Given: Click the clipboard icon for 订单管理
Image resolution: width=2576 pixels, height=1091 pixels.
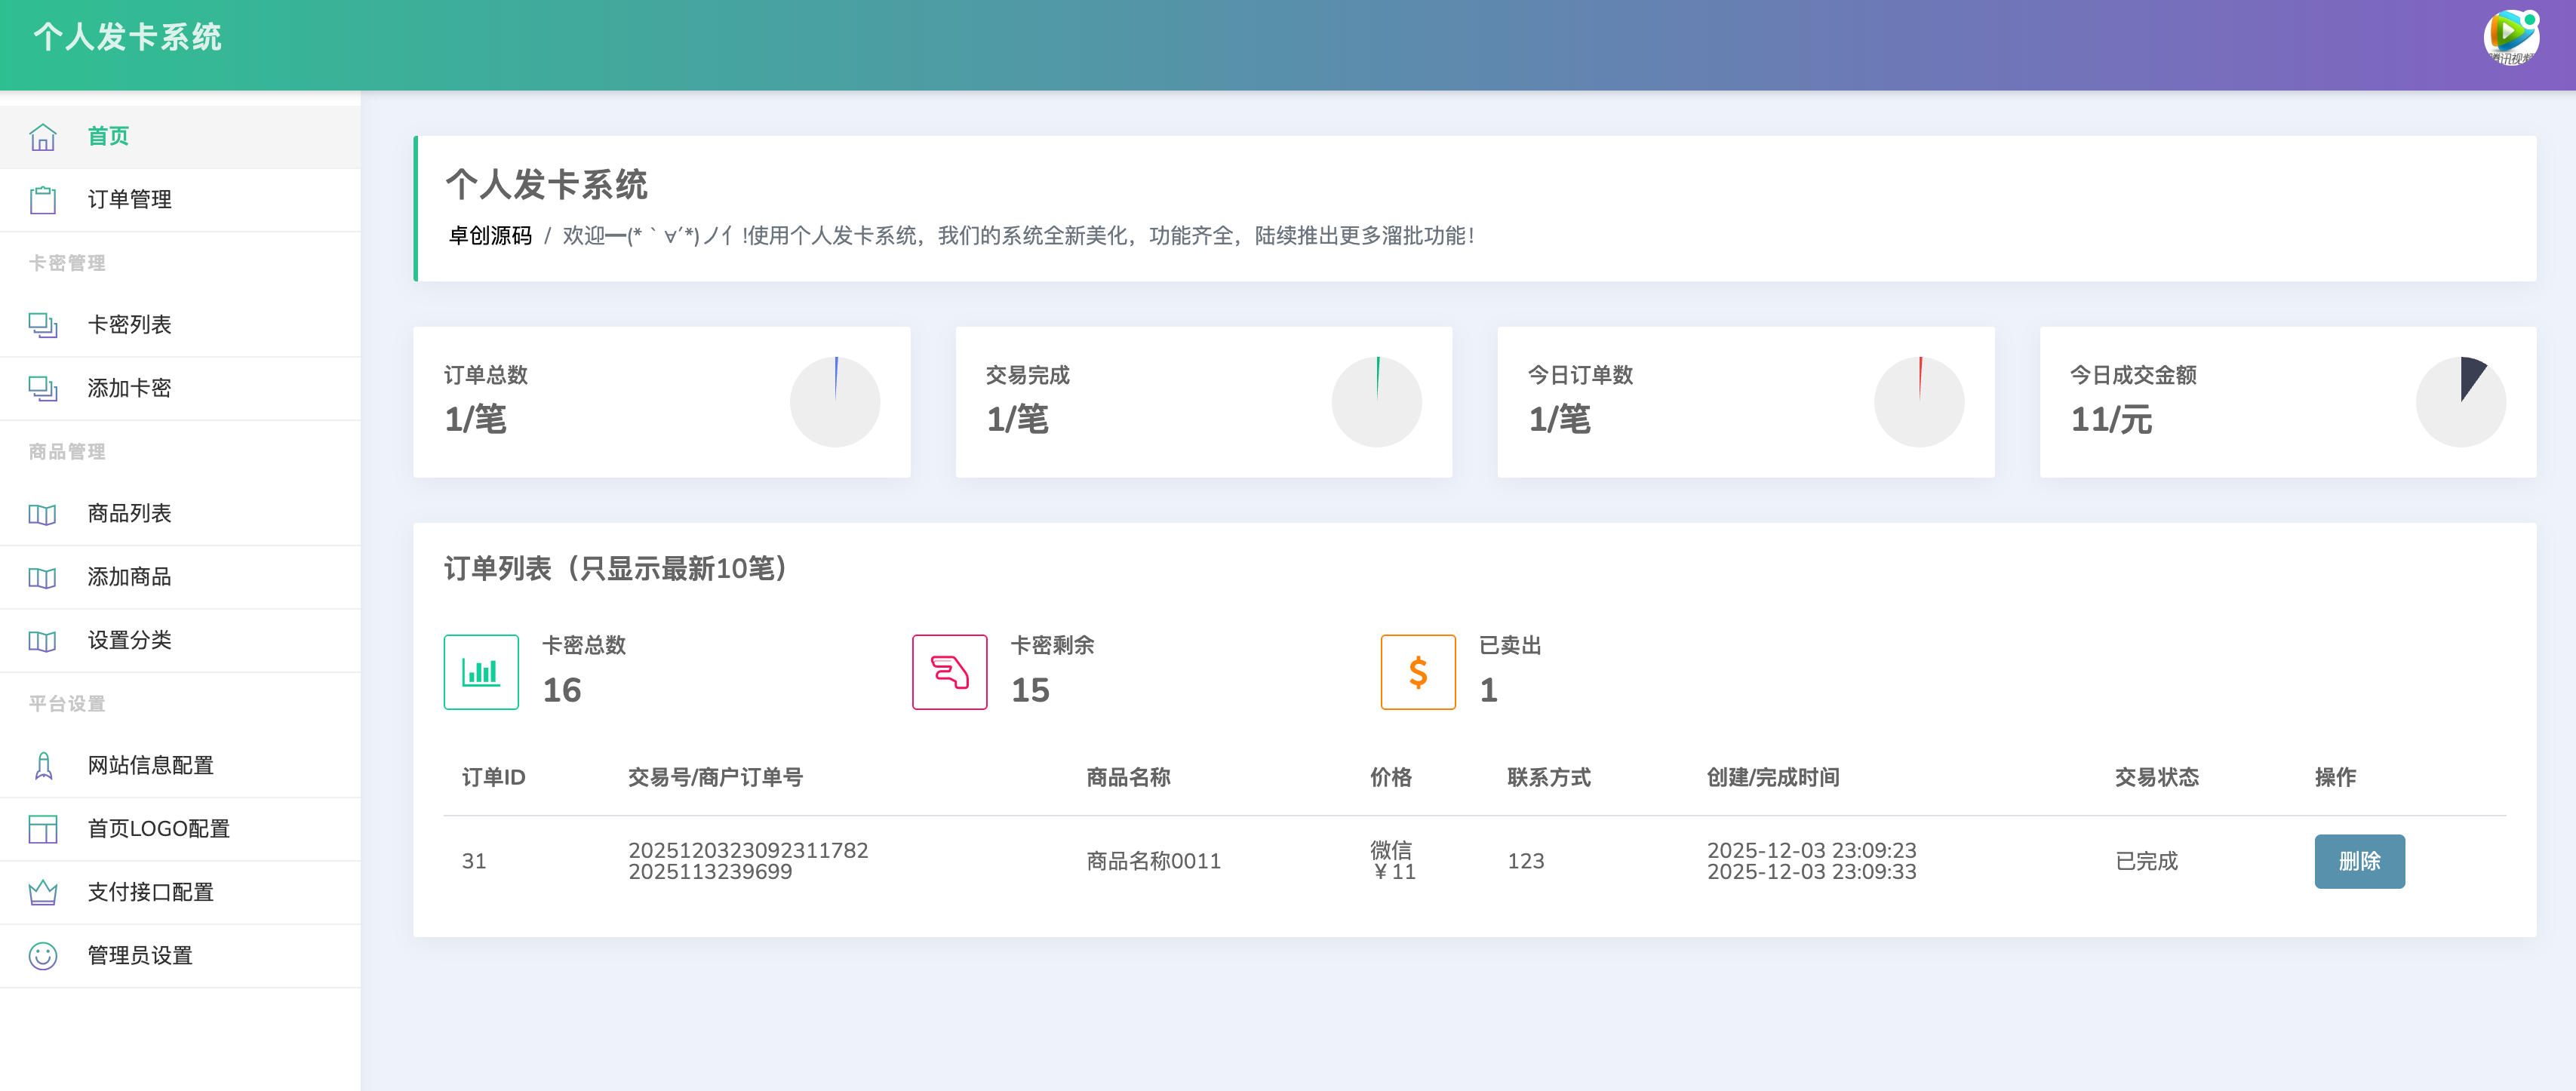Looking at the screenshot, I should point(42,200).
